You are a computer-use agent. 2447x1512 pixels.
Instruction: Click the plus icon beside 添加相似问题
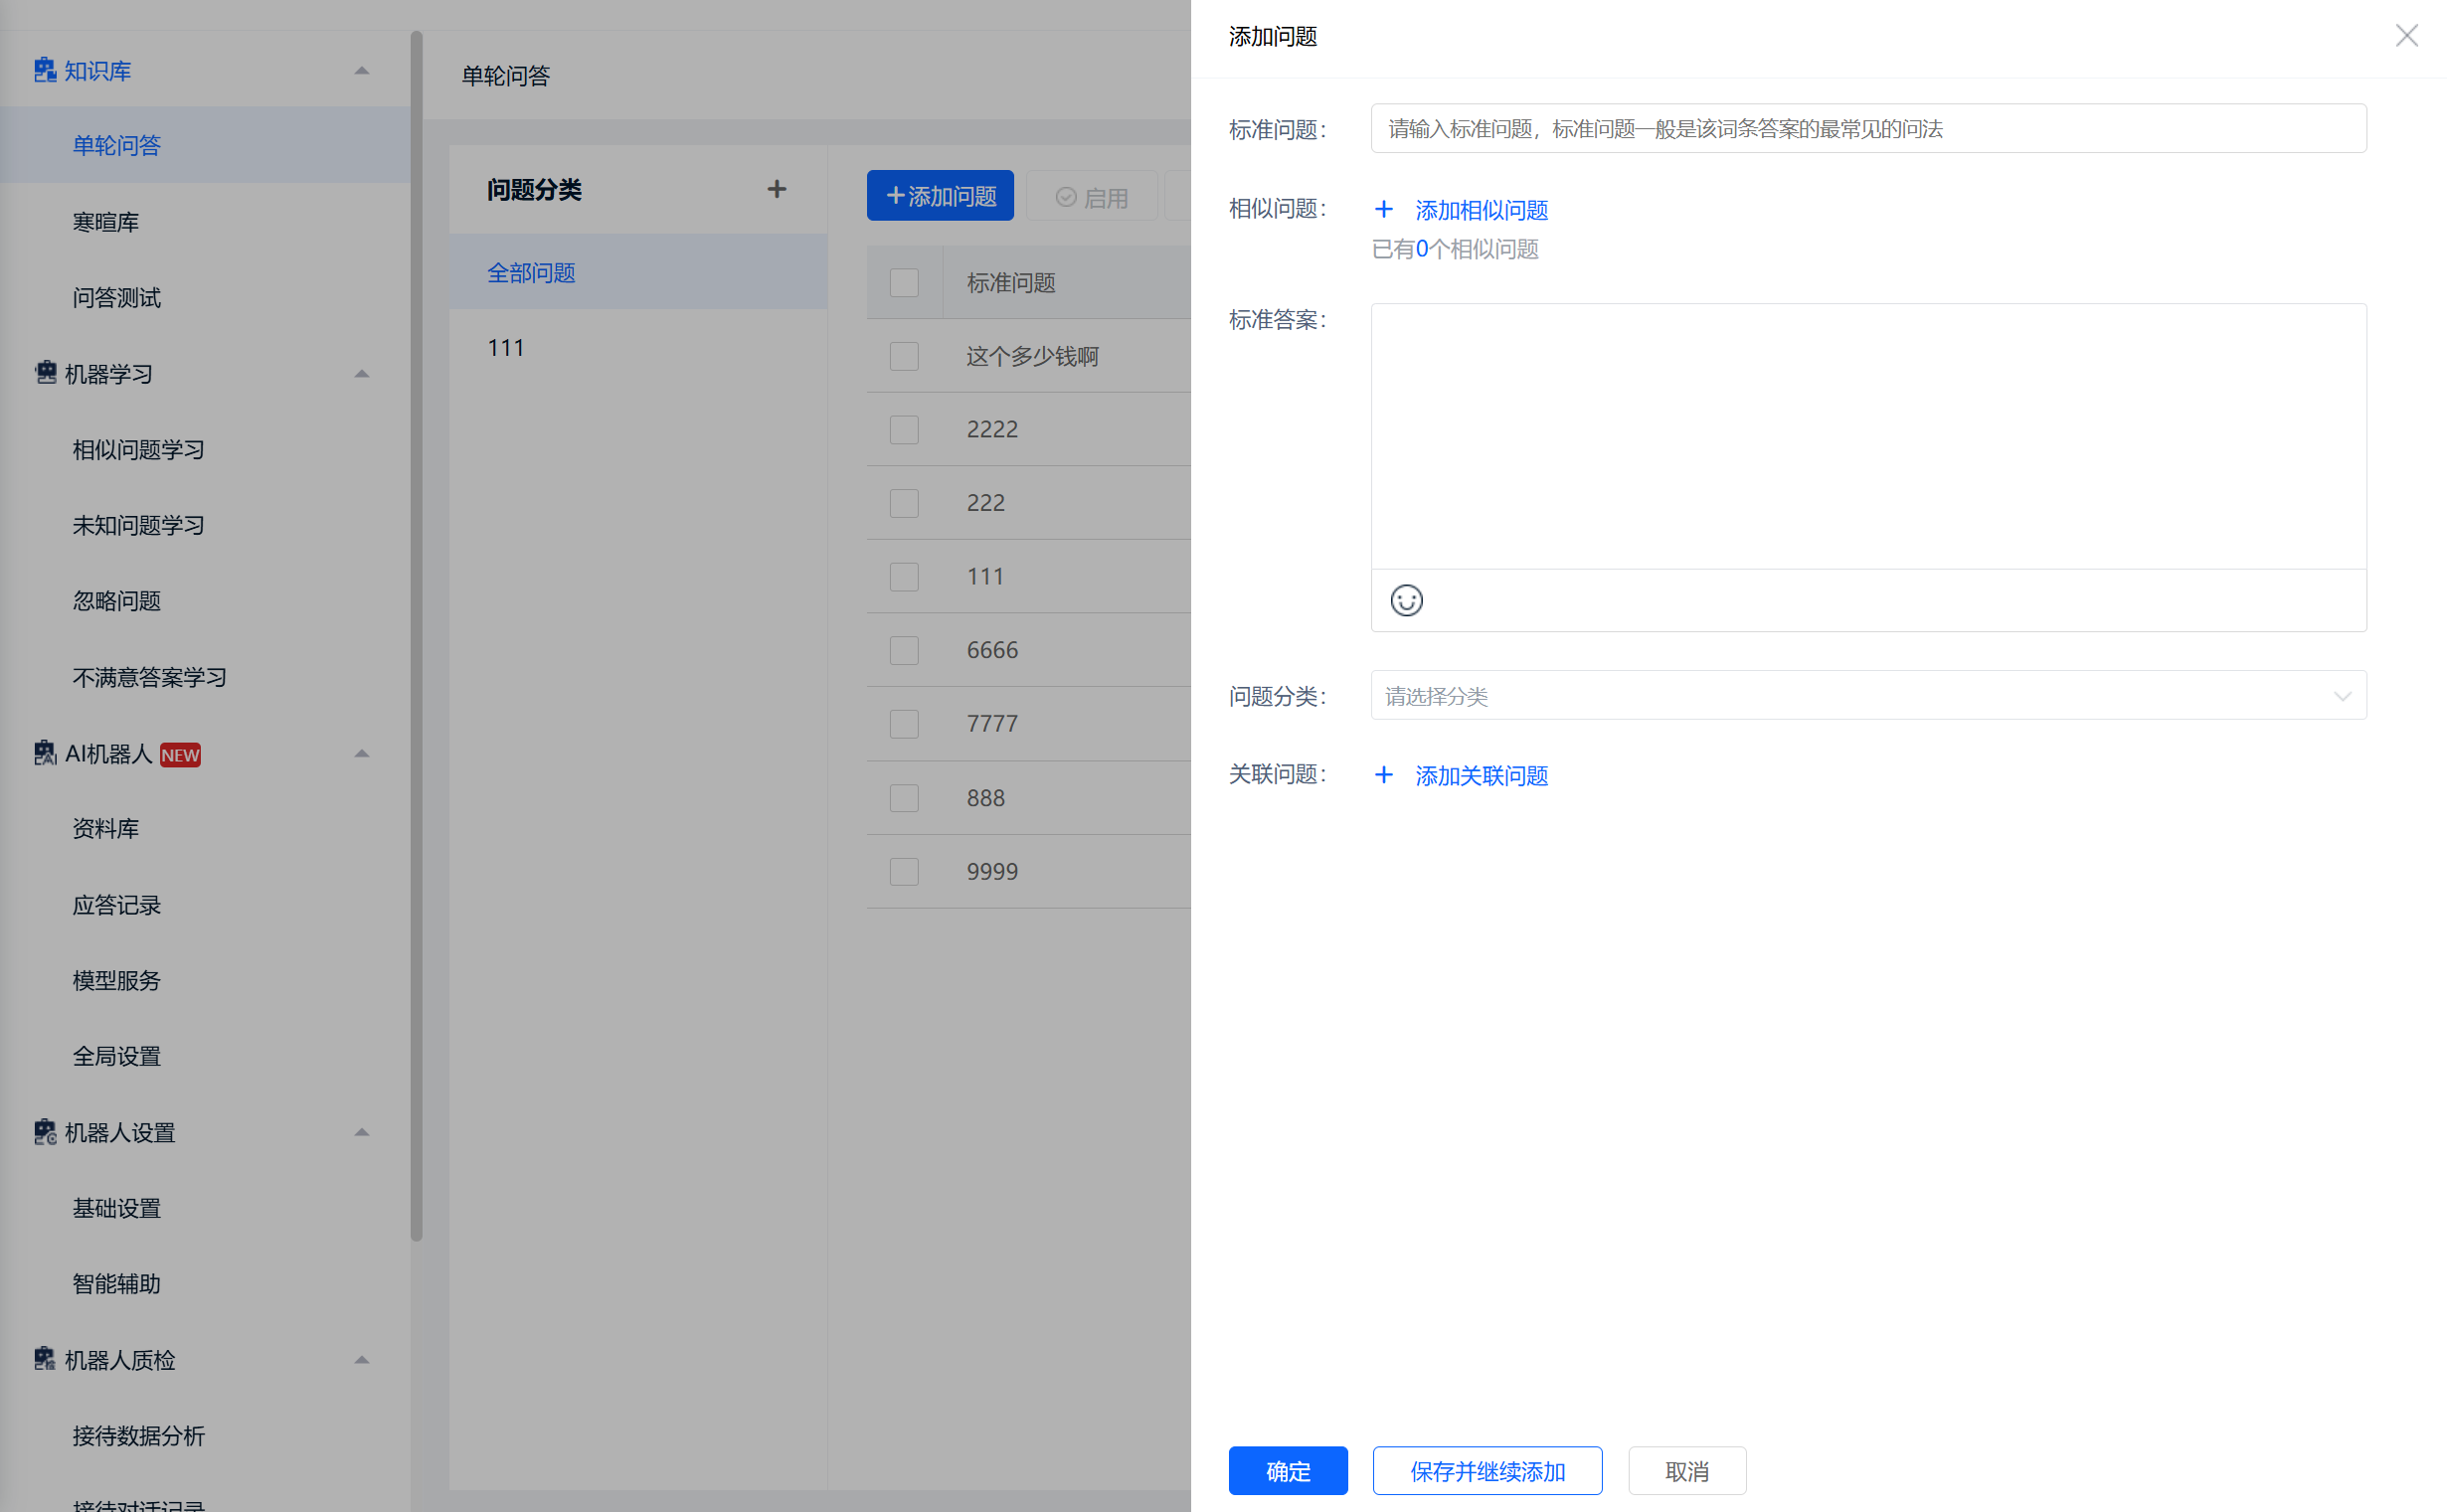click(x=1383, y=209)
